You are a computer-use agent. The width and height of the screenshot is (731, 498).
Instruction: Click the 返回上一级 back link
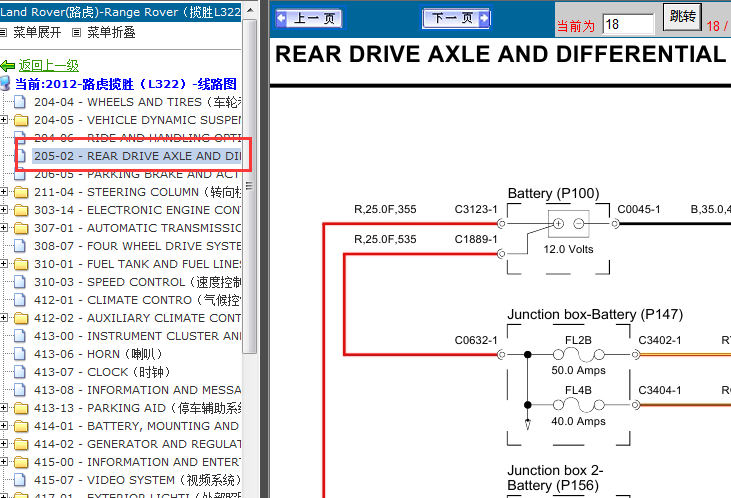pyautogui.click(x=48, y=65)
